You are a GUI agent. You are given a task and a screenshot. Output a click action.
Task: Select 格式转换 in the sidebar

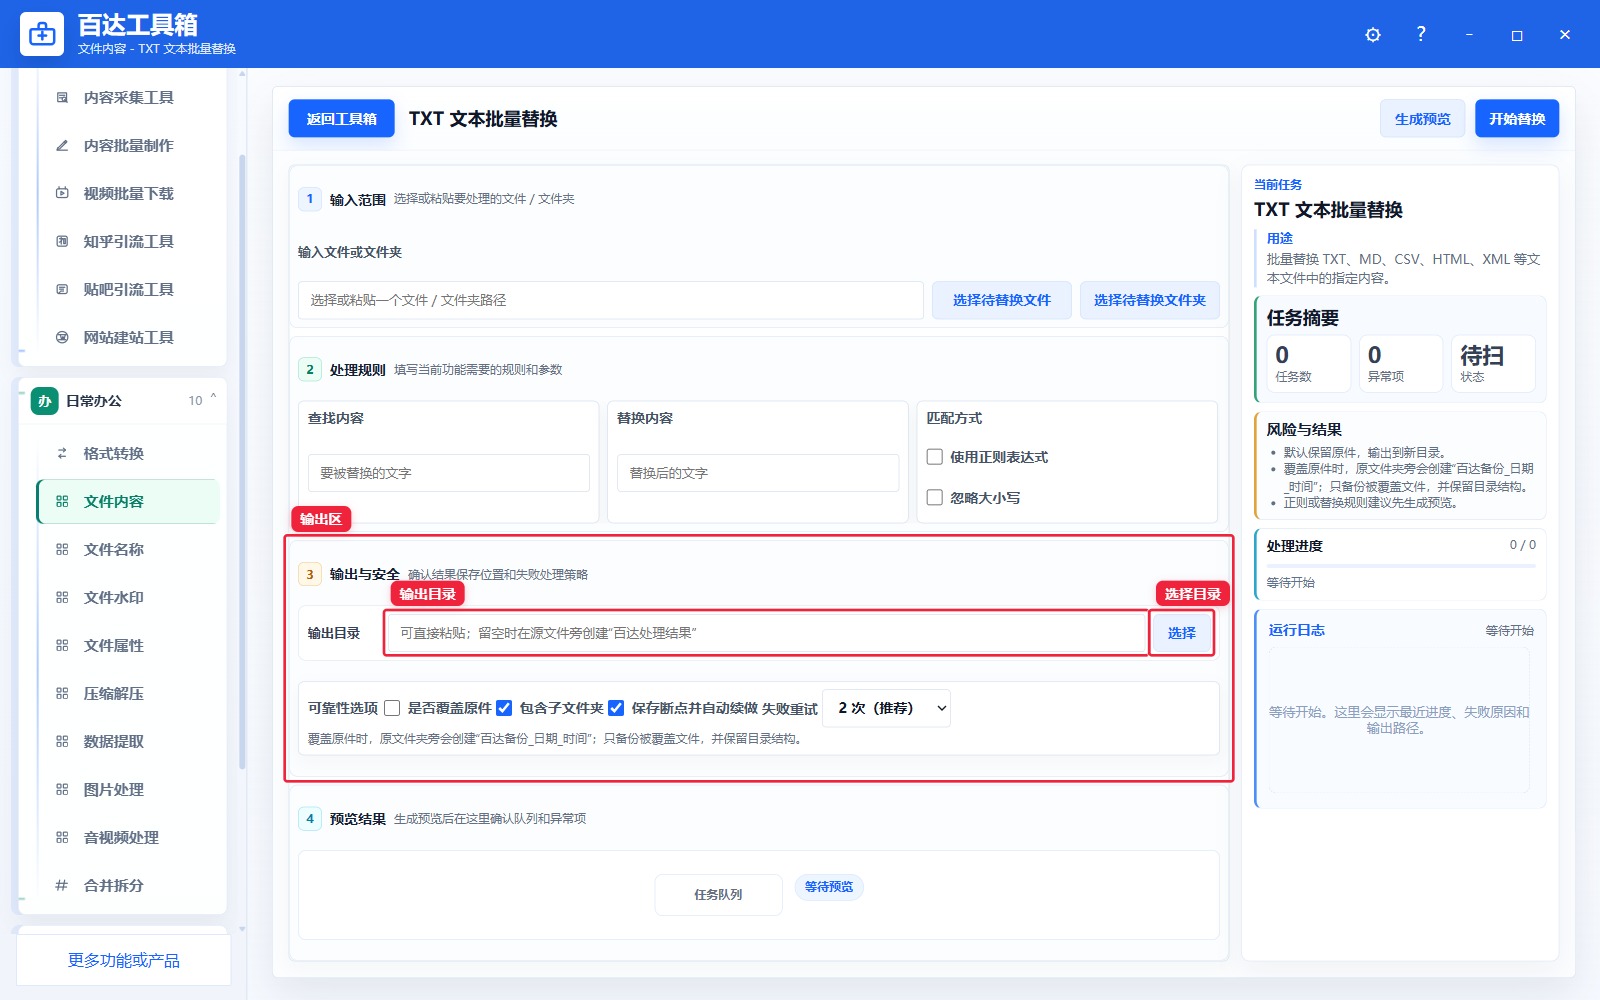pyautogui.click(x=128, y=454)
